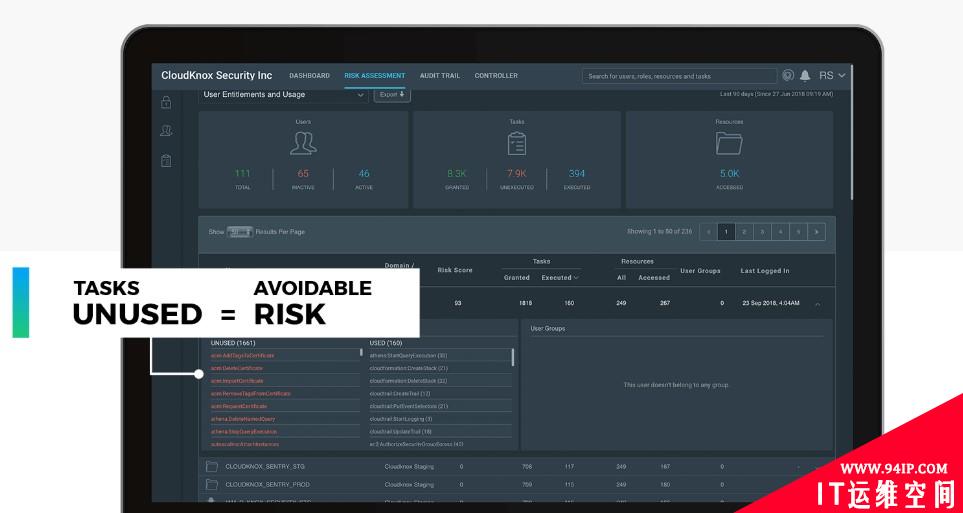Open the CLOUDKNOX_SENTRY_PROD row name
This screenshot has width=963, height=513.
click(268, 485)
